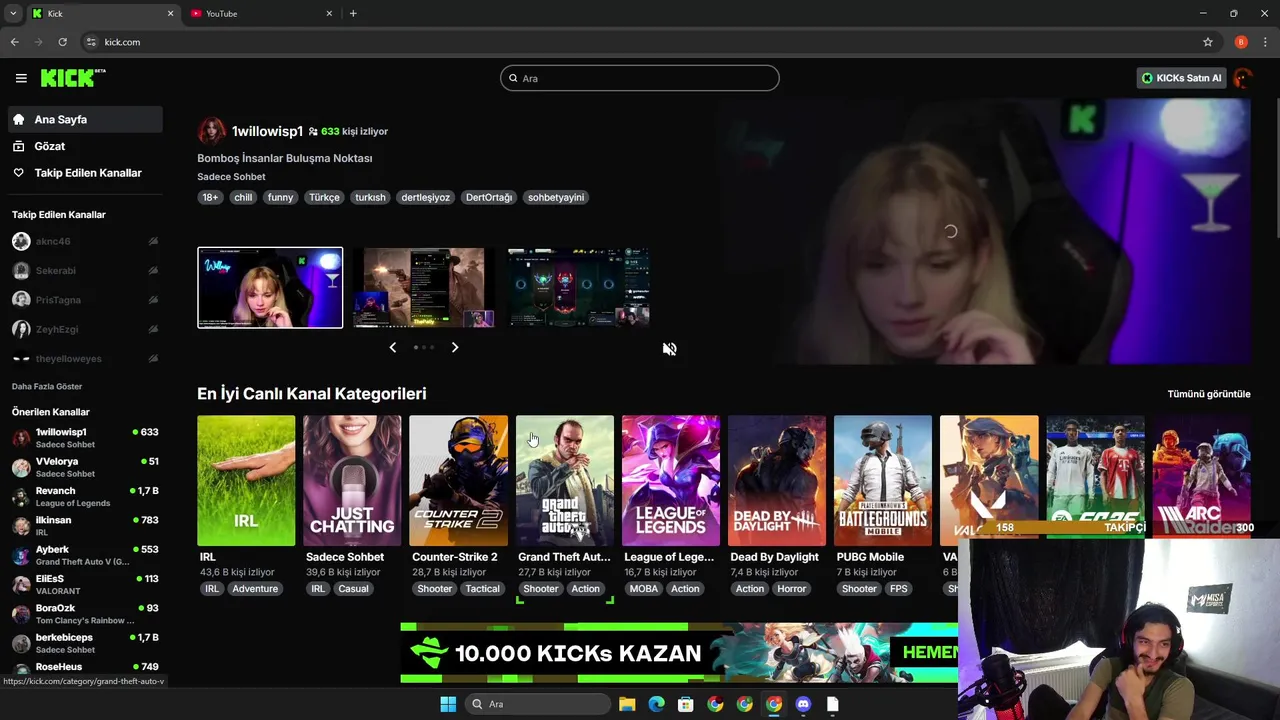The image size is (1280, 720).
Task: Go back in browser history
Action: point(14,42)
